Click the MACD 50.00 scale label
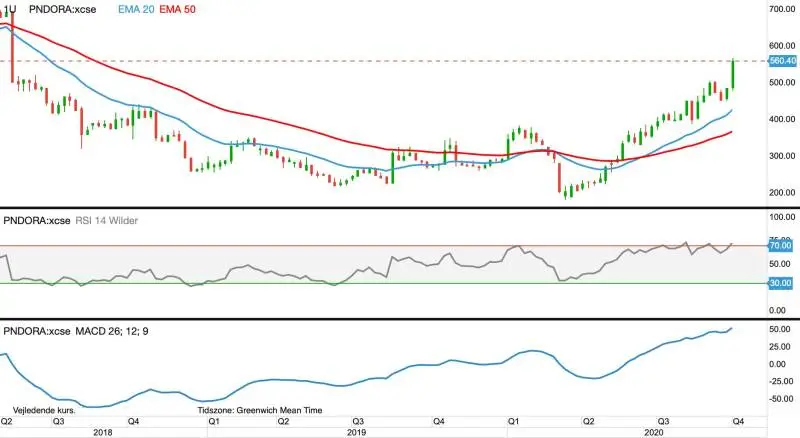800x438 pixels. [x=780, y=329]
